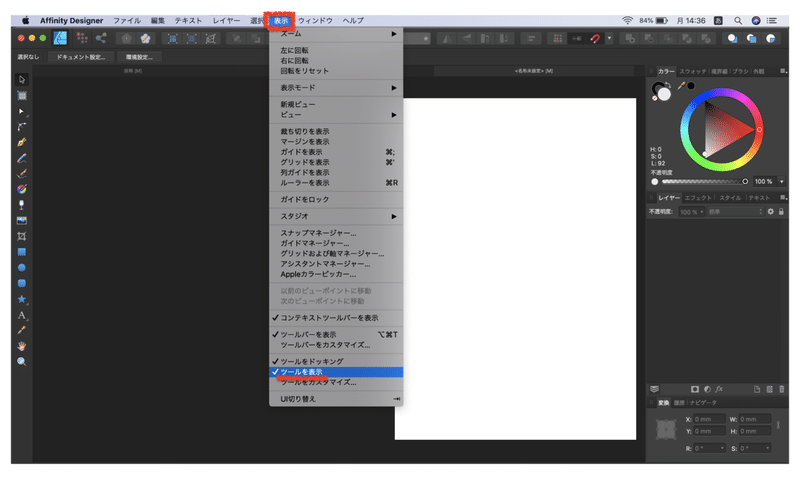Click the delete layer trash icon
Image resolution: width=800 pixels, height=479 pixels.
[x=781, y=389]
